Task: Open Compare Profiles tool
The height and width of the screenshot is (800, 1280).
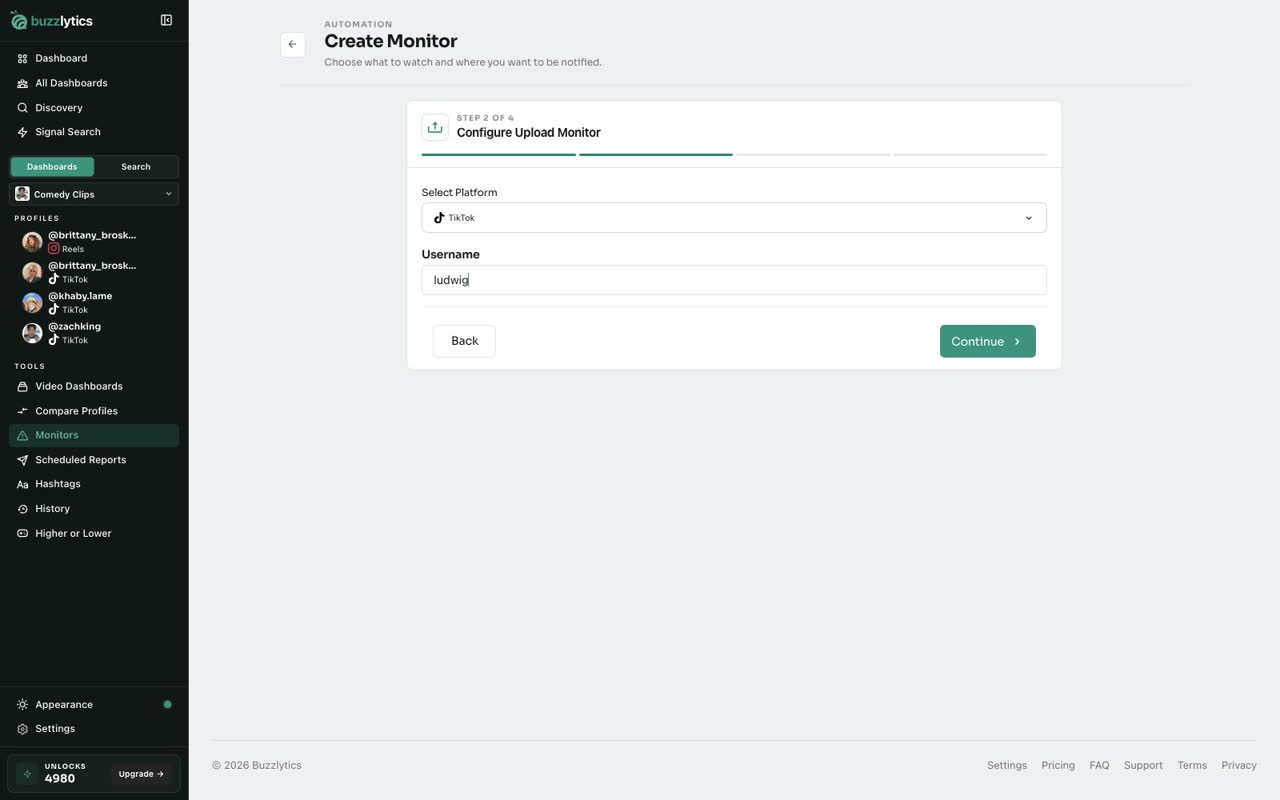Action: coord(94,411)
